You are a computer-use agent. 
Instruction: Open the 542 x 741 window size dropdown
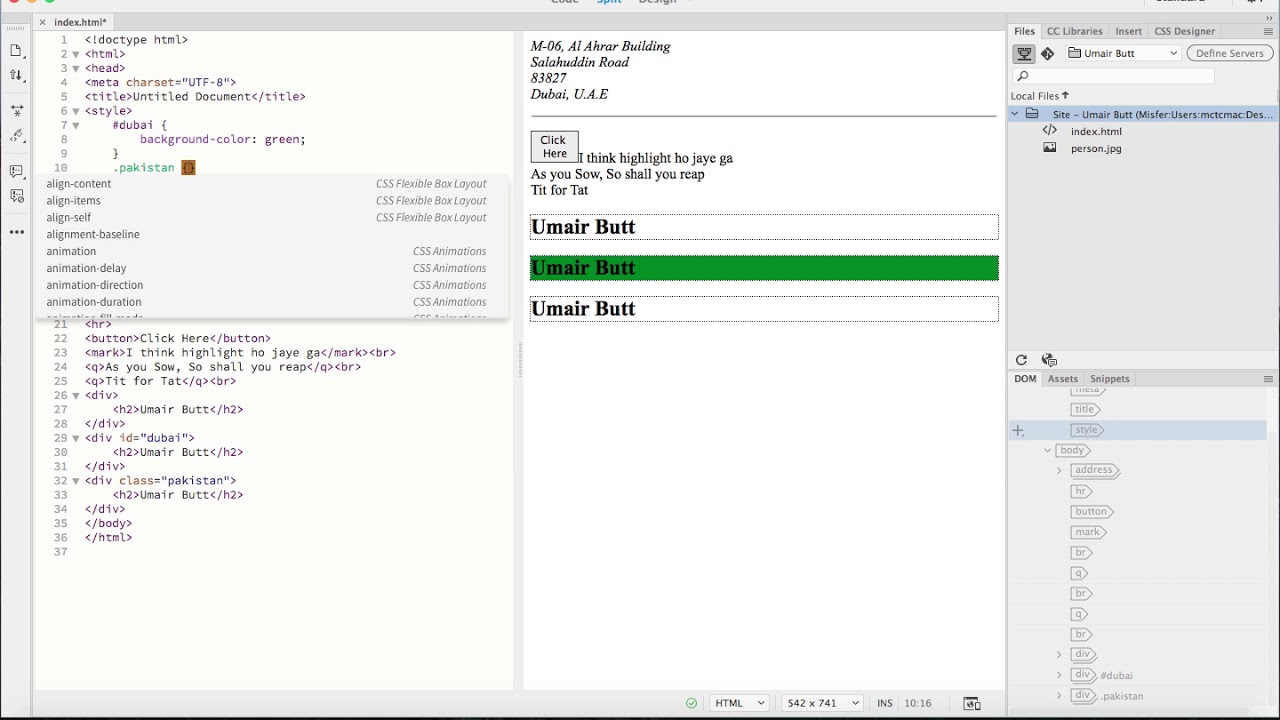(822, 703)
